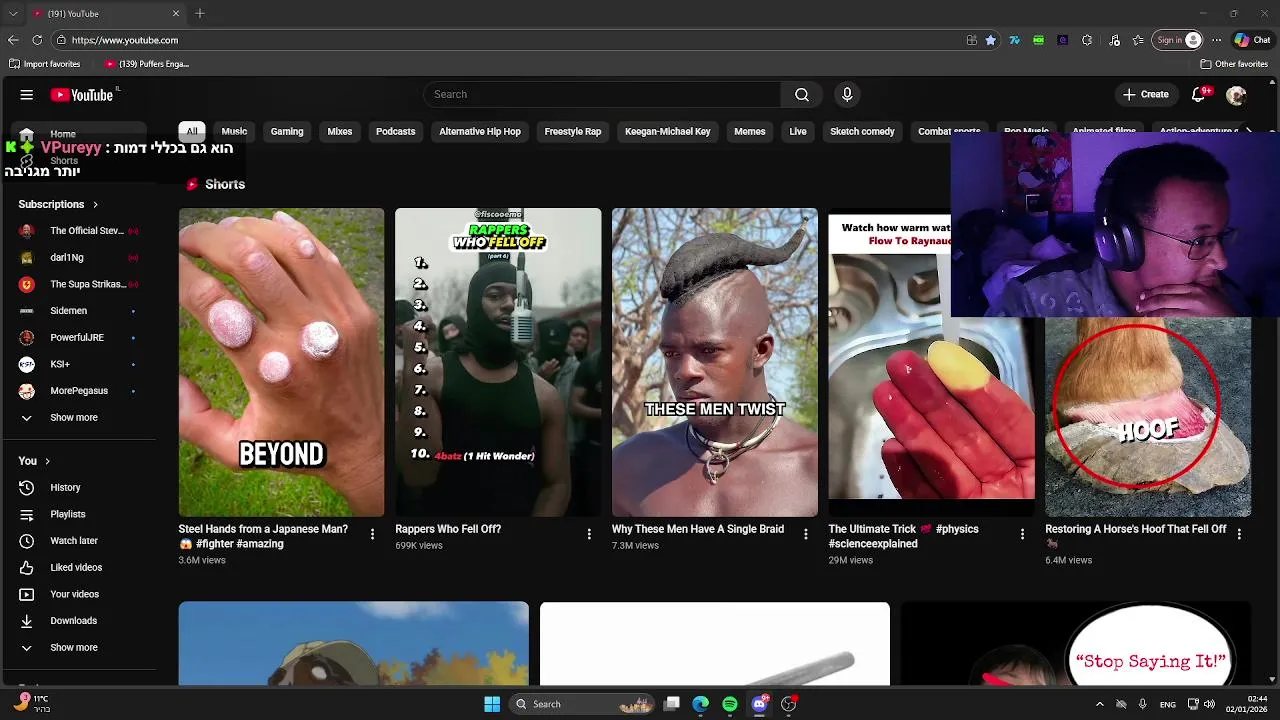
Task: Select the Music filter chip
Action: 234,132
